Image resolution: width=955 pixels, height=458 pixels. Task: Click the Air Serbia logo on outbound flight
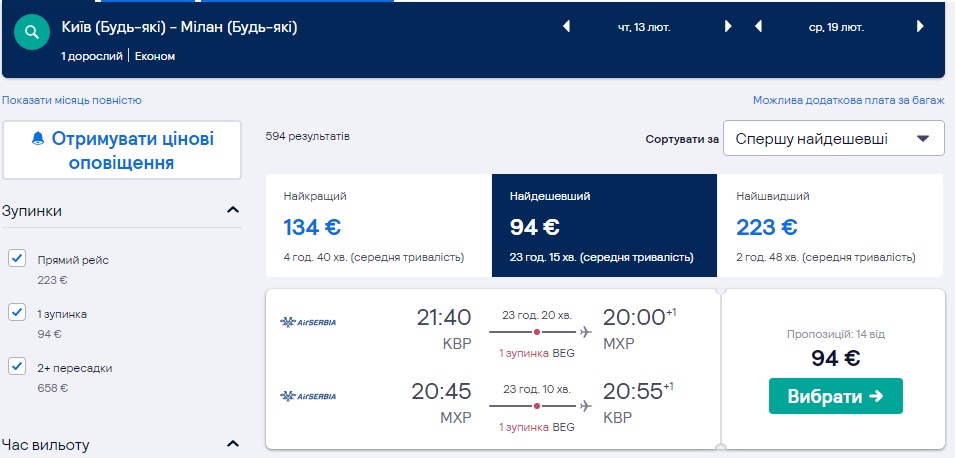click(x=309, y=321)
